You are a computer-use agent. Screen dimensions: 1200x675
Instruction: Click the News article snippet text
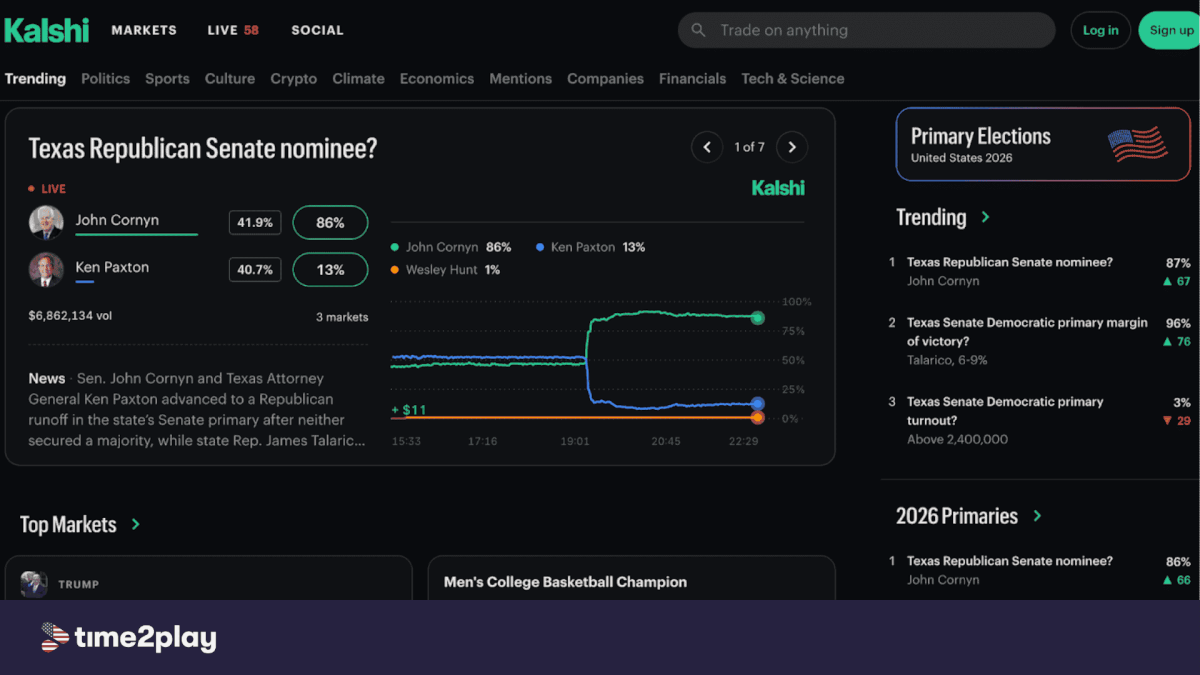[x=198, y=409]
